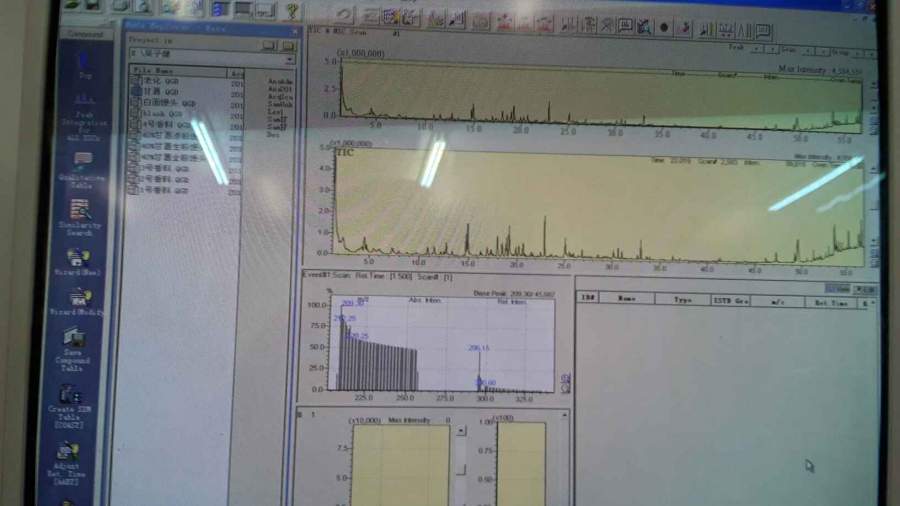Click the open-folder leaf icon in top toolbar

(x=72, y=4)
